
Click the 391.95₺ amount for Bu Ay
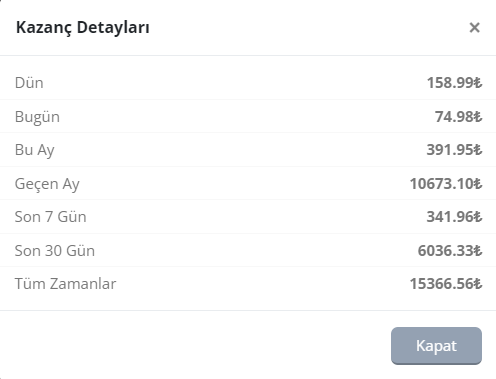(x=454, y=150)
